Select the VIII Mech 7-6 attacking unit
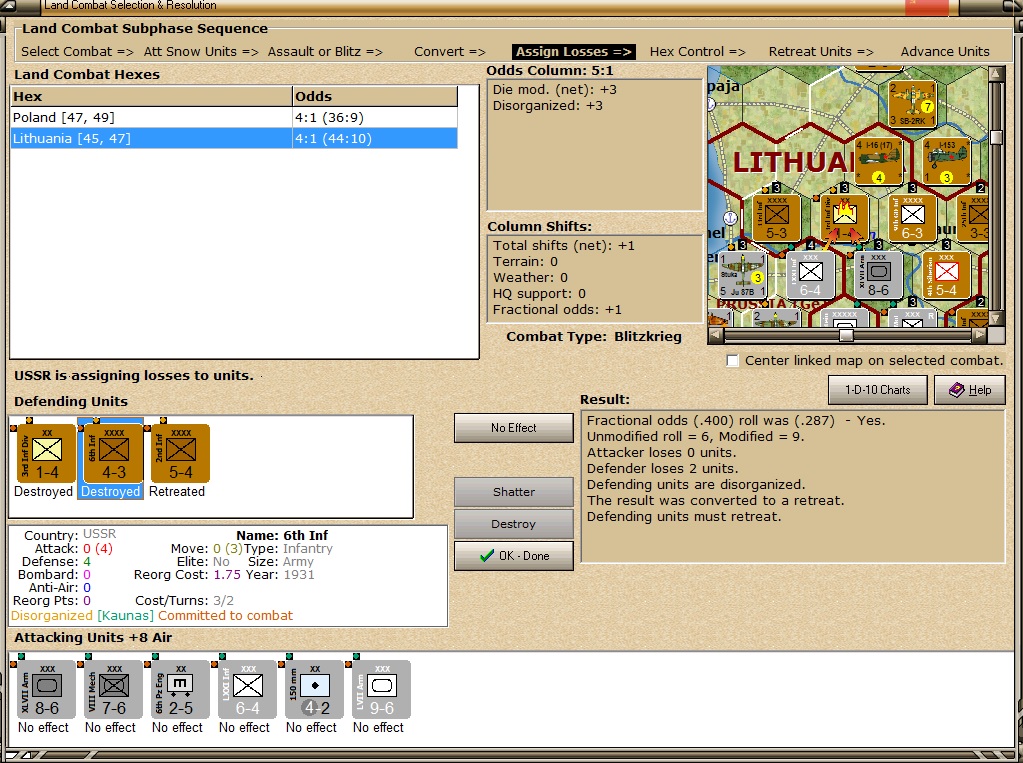The width and height of the screenshot is (1023, 763). click(114, 689)
